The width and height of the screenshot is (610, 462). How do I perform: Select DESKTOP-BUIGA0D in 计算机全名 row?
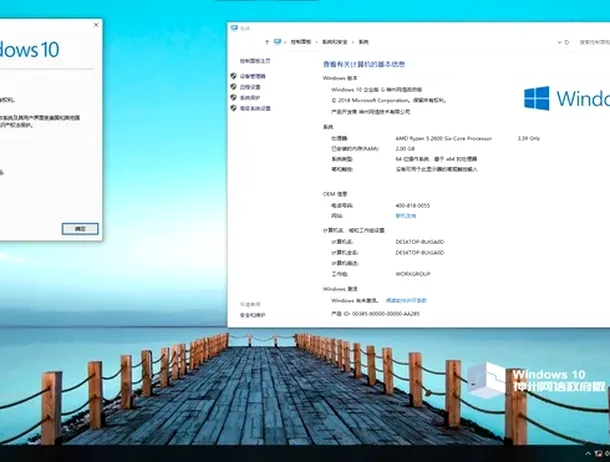419,252
